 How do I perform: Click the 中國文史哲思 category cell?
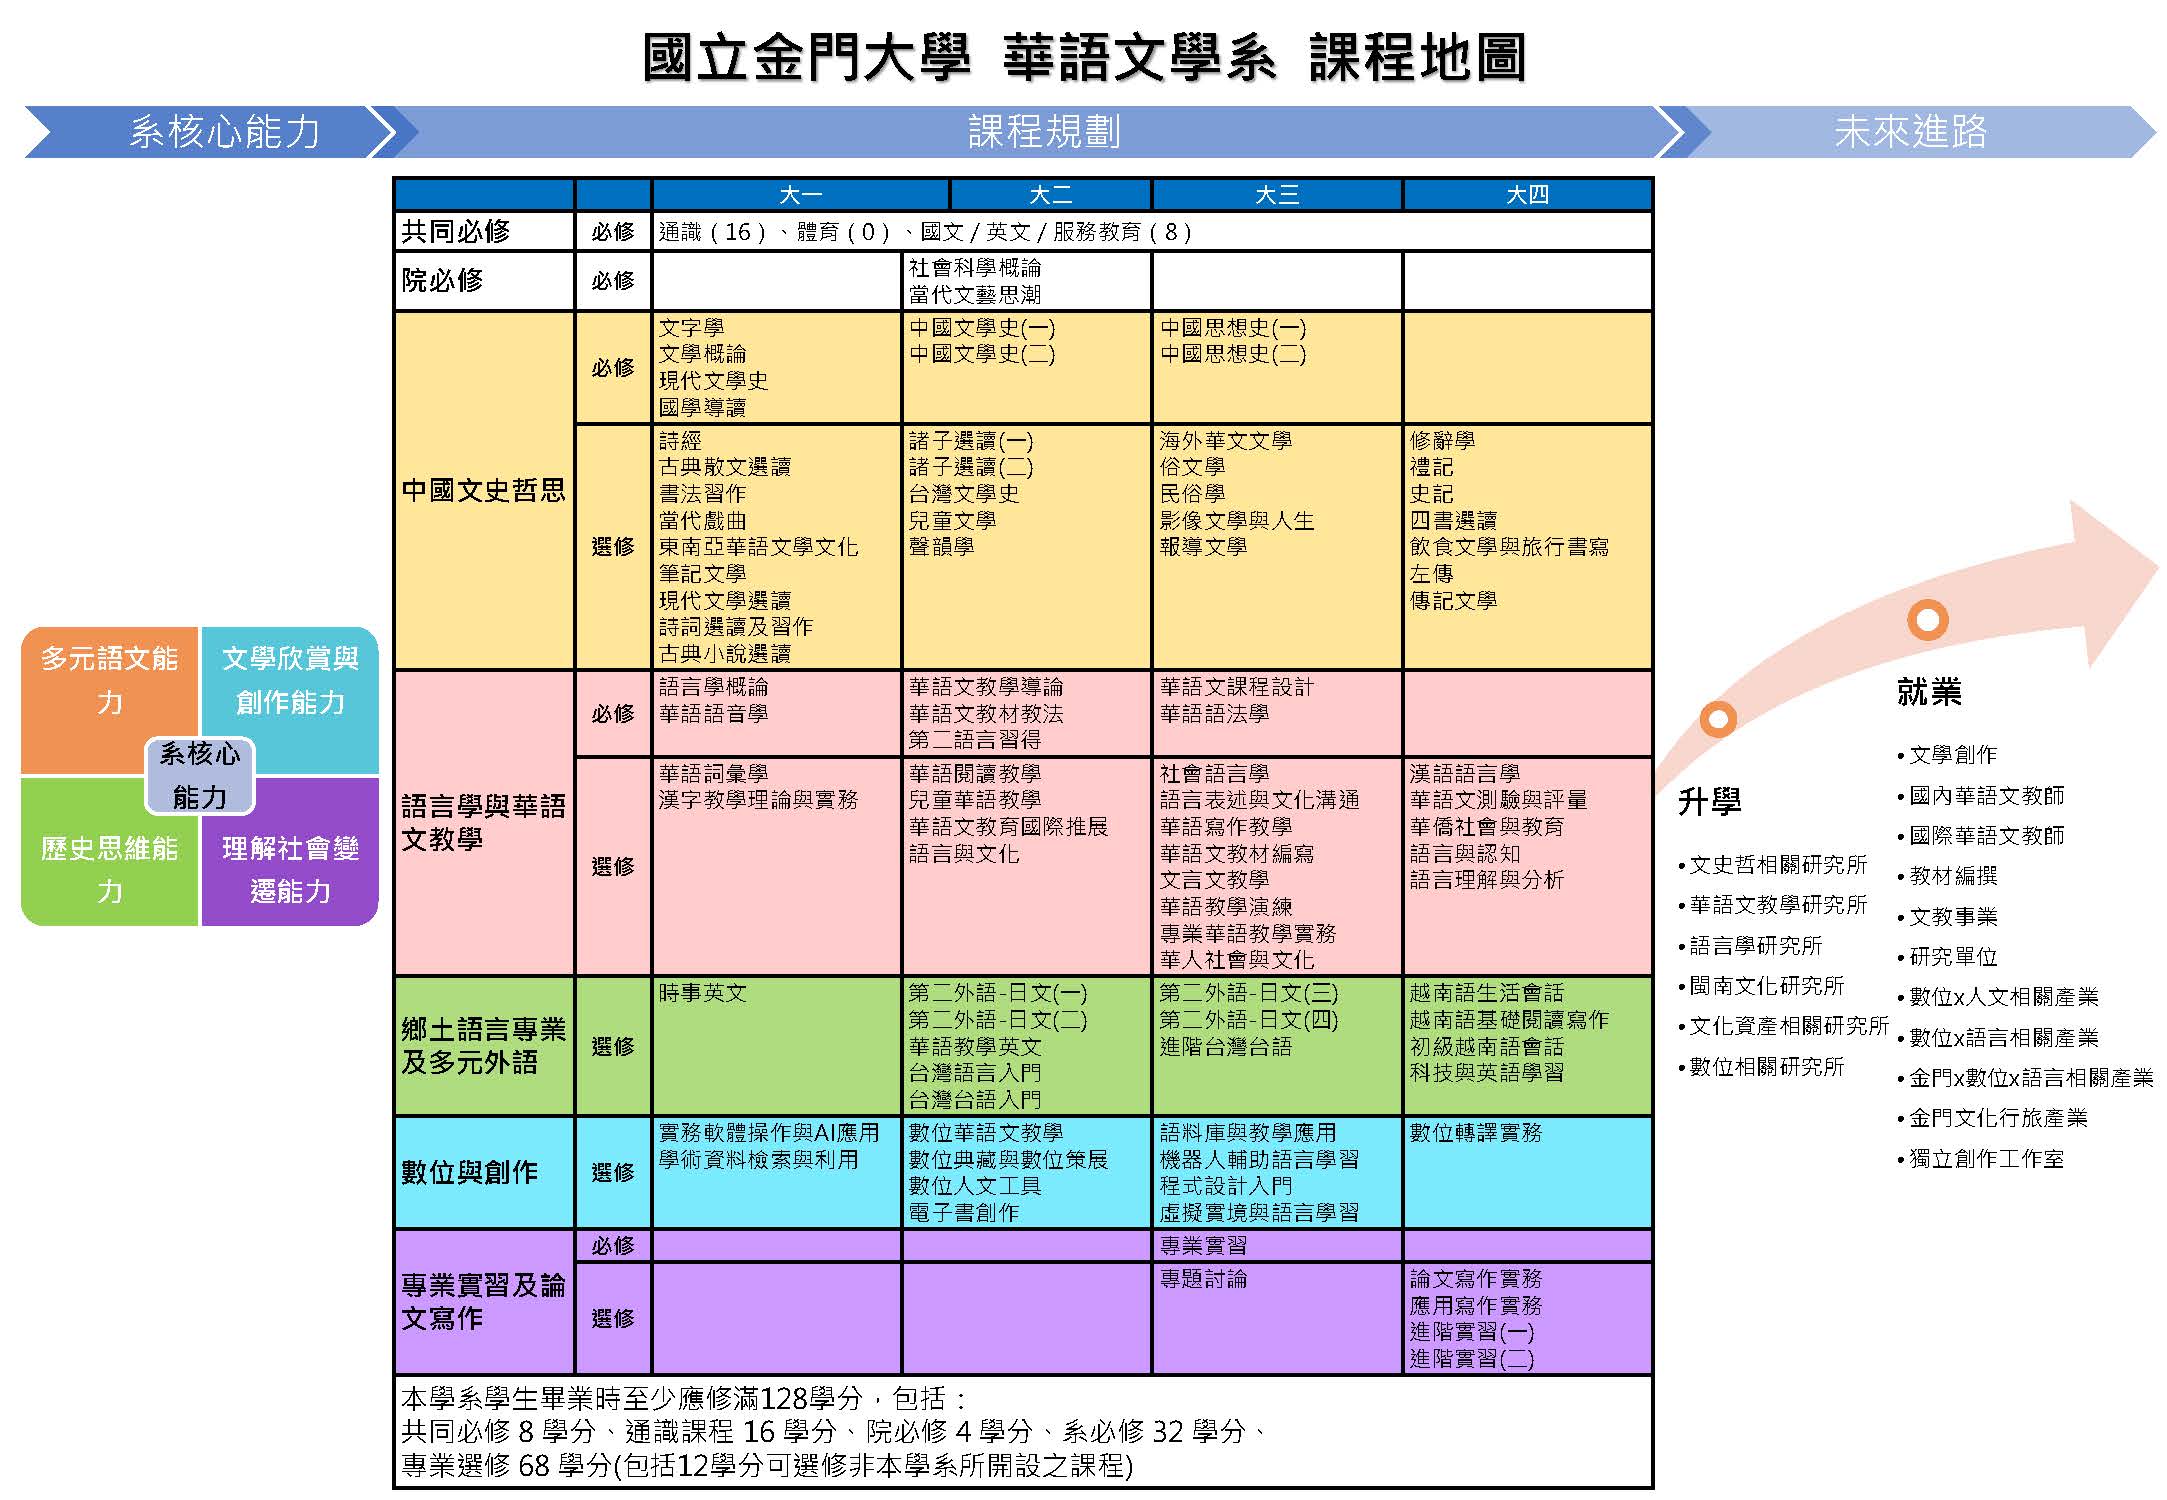(484, 491)
